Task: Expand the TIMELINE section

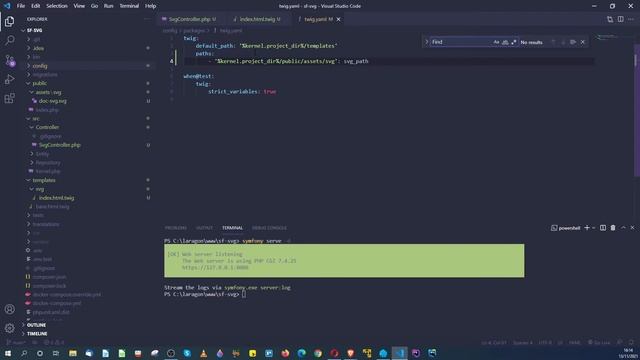Action: pyautogui.click(x=37, y=333)
